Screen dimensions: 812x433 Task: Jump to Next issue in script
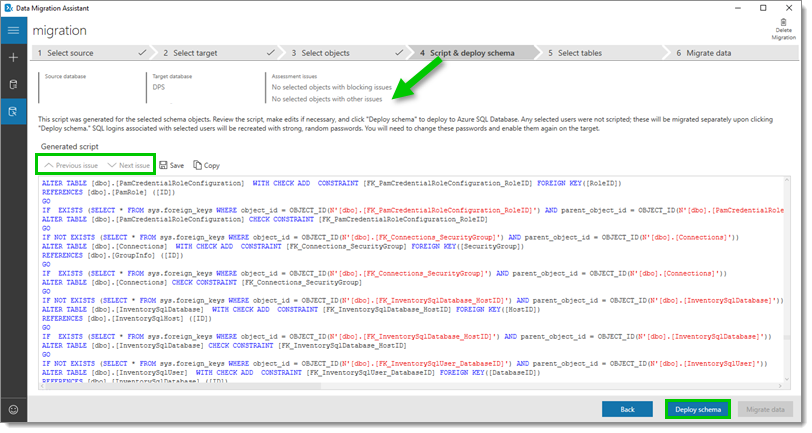pyautogui.click(x=129, y=165)
